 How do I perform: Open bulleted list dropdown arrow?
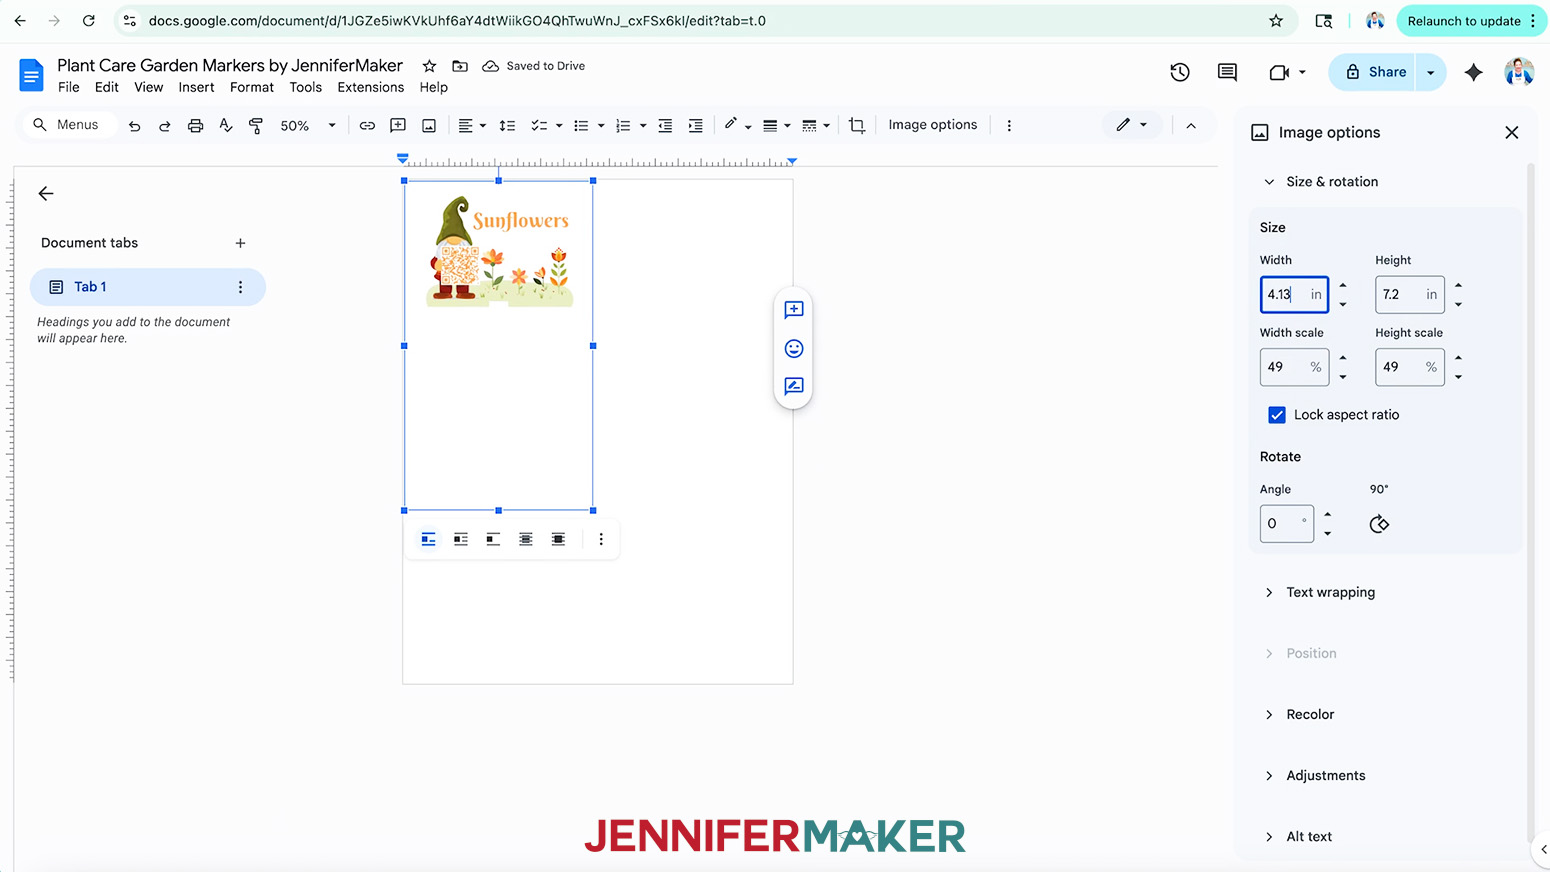pyautogui.click(x=601, y=126)
